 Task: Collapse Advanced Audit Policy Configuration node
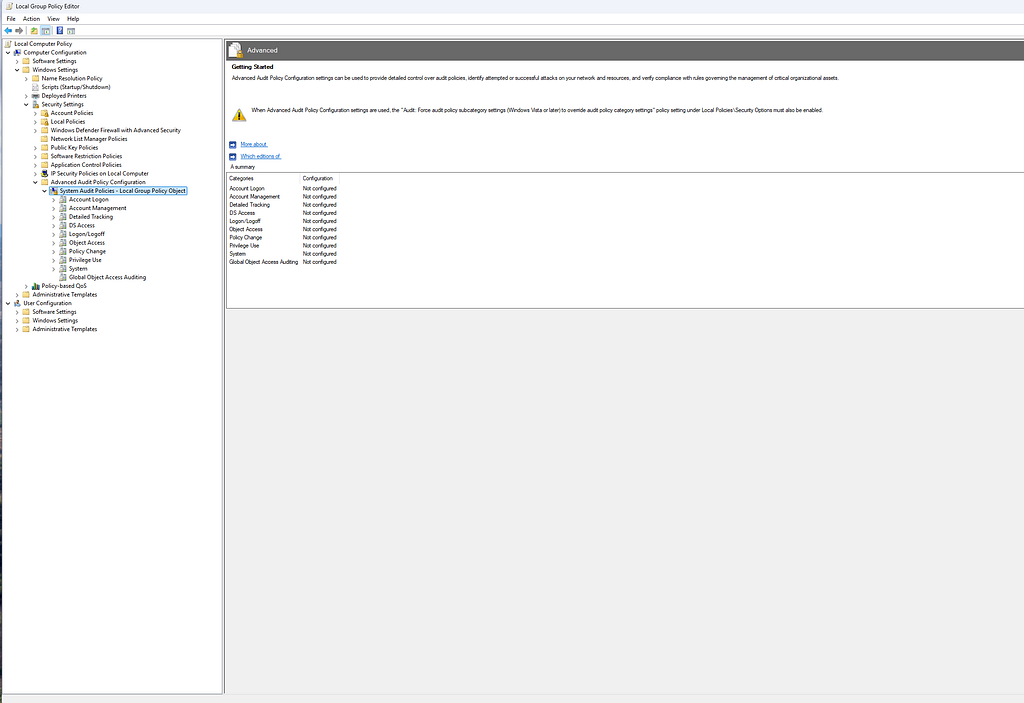pyautogui.click(x=36, y=182)
